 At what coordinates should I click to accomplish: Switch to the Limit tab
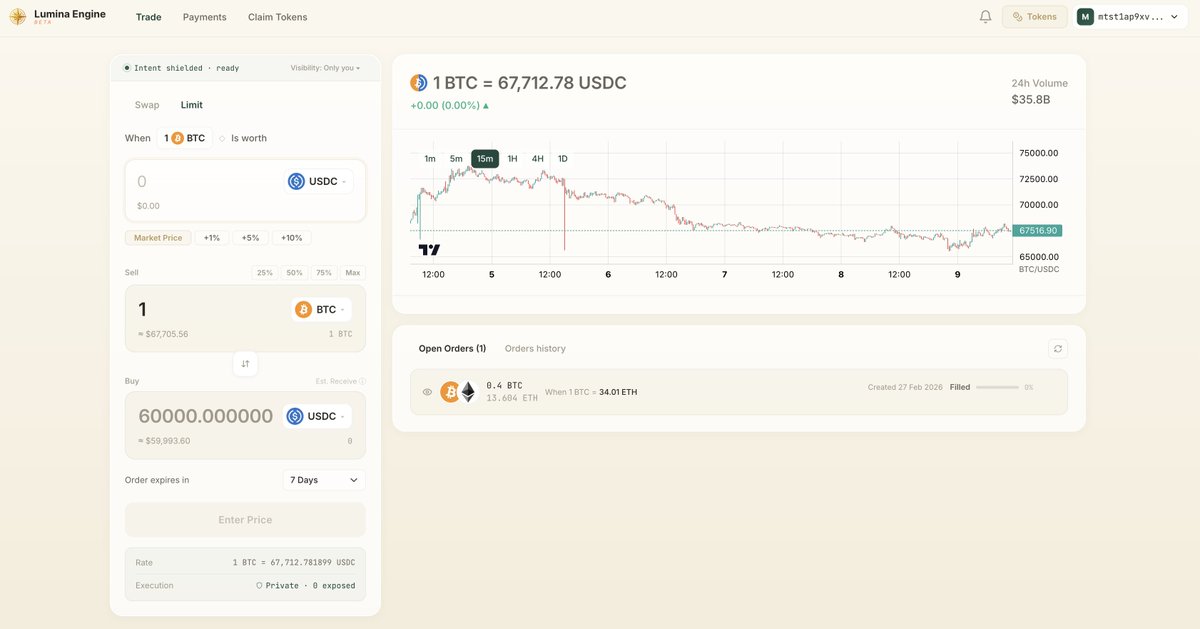[192, 105]
